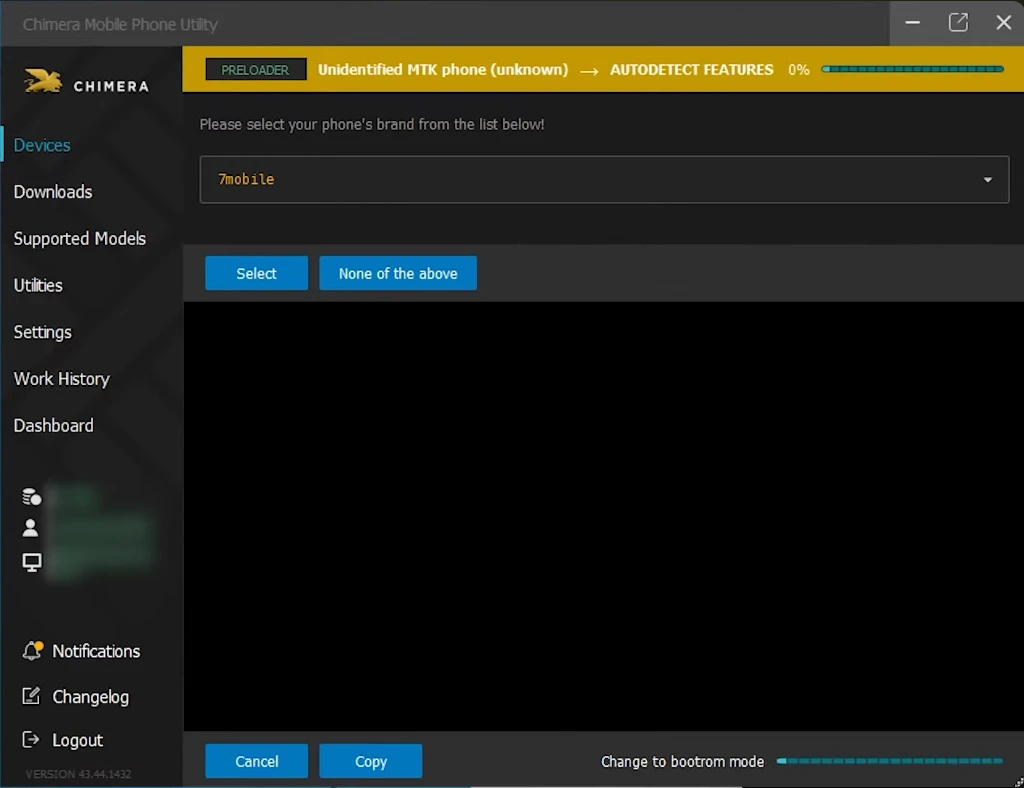1024x788 pixels.
Task: Open the 7mobile brand combo box
Action: pyautogui.click(x=590, y=180)
